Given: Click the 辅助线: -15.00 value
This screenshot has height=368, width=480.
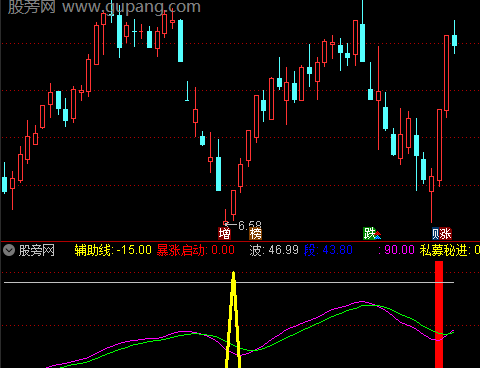Looking at the screenshot, I should click(x=113, y=250).
